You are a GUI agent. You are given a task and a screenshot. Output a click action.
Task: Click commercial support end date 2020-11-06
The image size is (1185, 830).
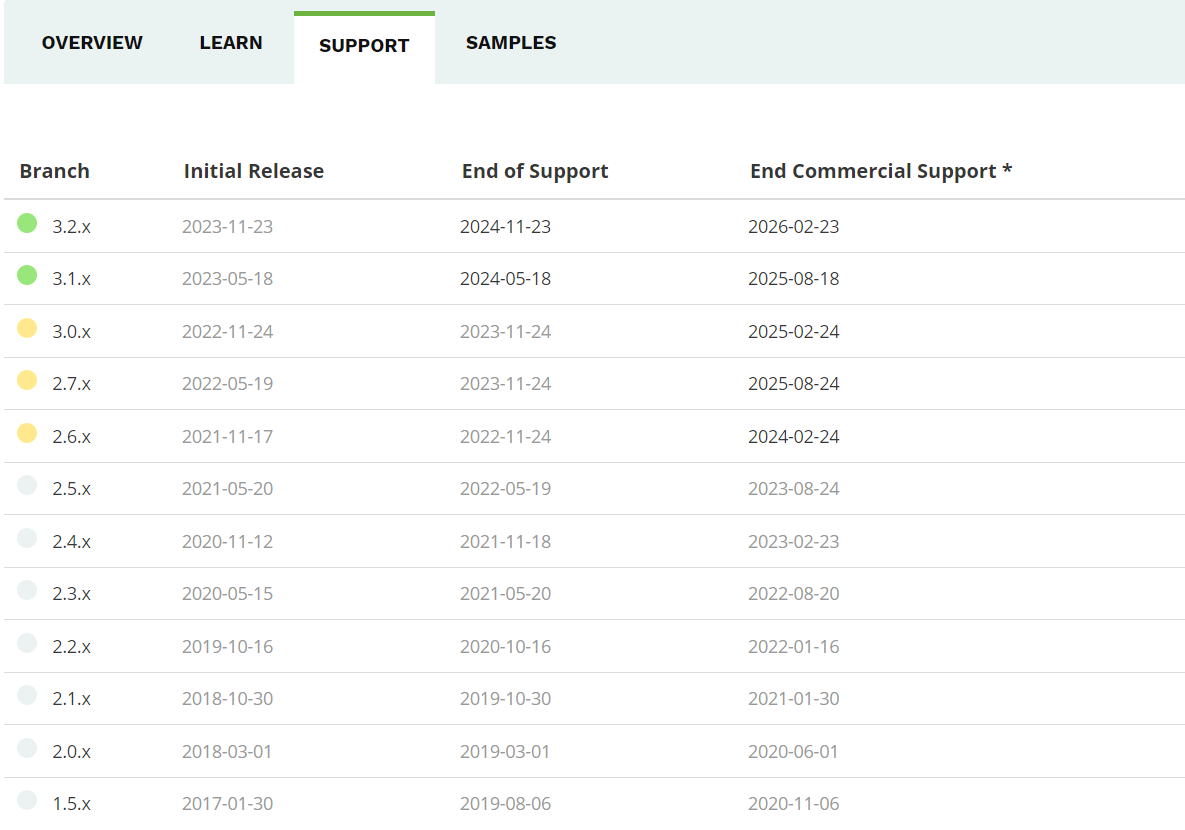point(794,804)
